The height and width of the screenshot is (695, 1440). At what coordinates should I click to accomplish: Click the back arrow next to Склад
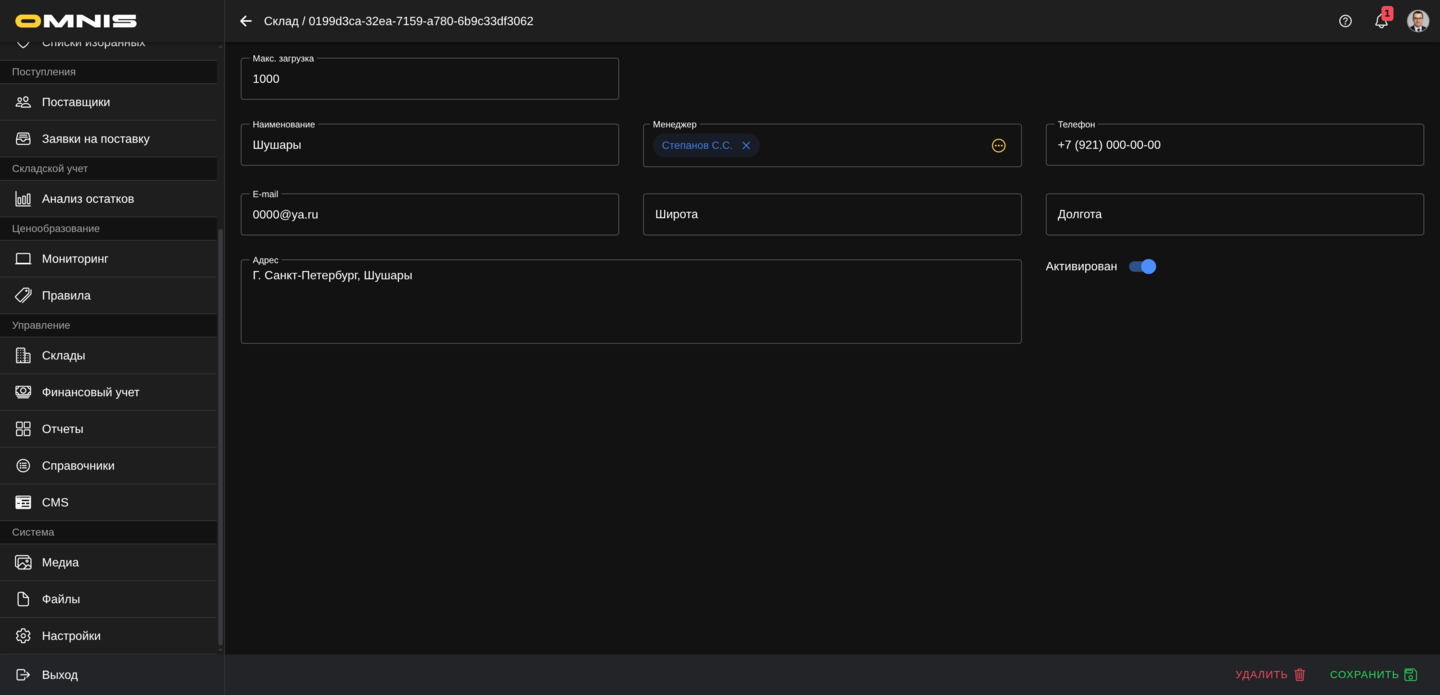coord(246,21)
